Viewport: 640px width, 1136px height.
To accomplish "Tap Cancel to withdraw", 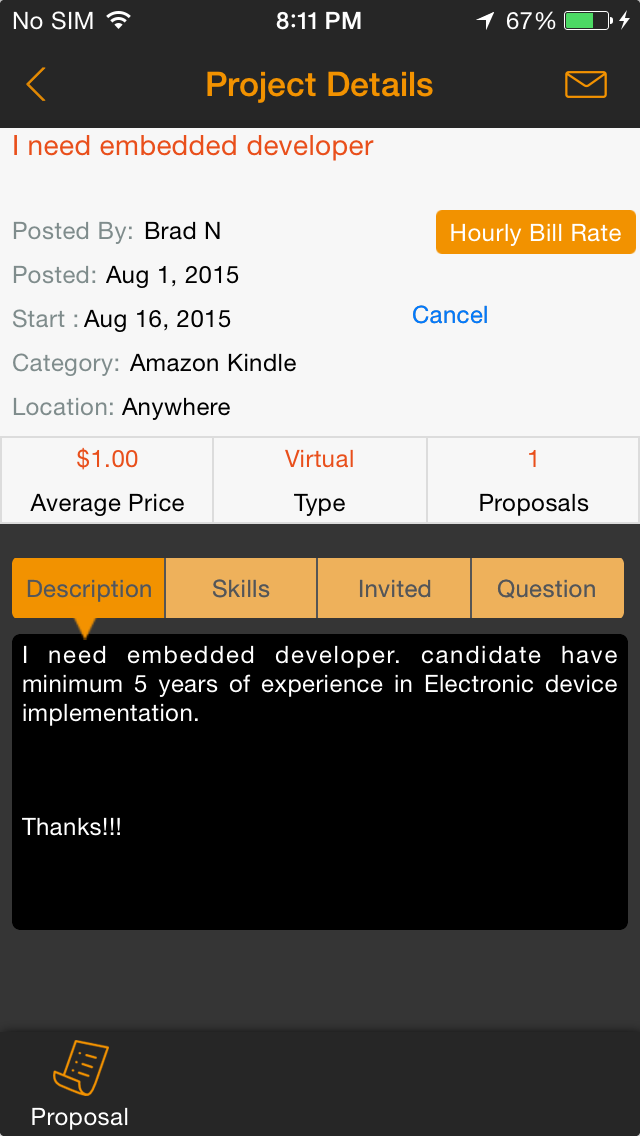I will (x=449, y=315).
